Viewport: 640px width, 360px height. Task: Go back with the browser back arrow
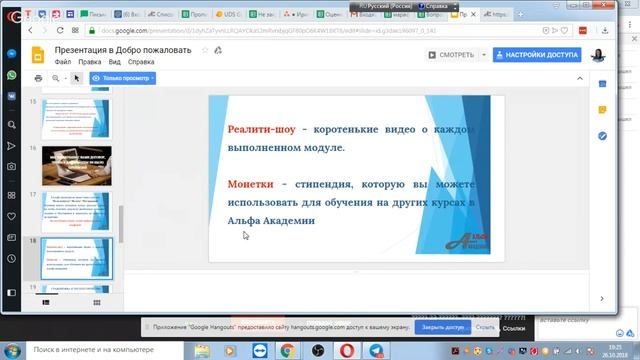(x=31, y=31)
